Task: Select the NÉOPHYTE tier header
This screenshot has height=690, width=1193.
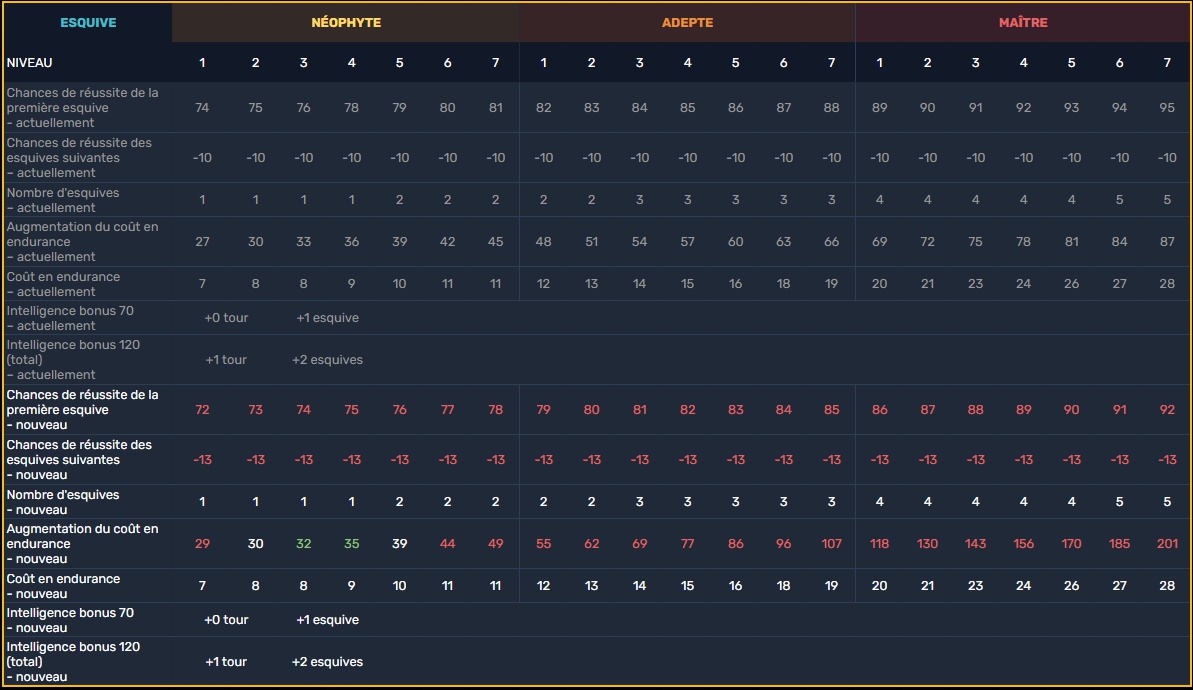Action: tap(346, 23)
